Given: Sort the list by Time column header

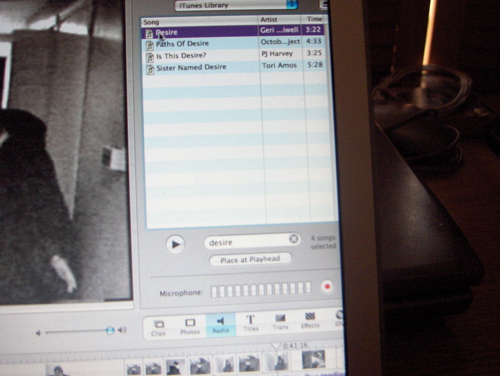Looking at the screenshot, I should coord(314,19).
